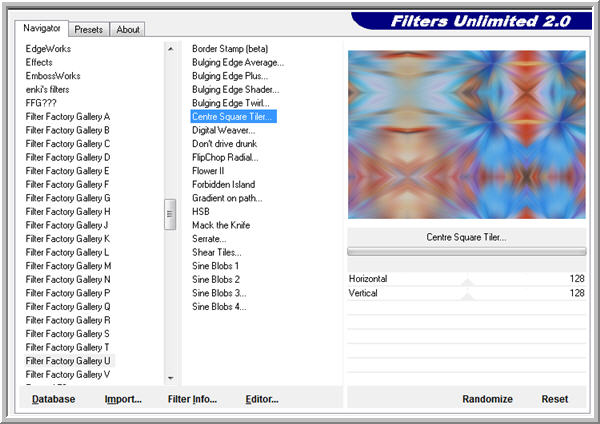The height and width of the screenshot is (424, 600).
Task: Choose HSB filter
Action: click(201, 212)
